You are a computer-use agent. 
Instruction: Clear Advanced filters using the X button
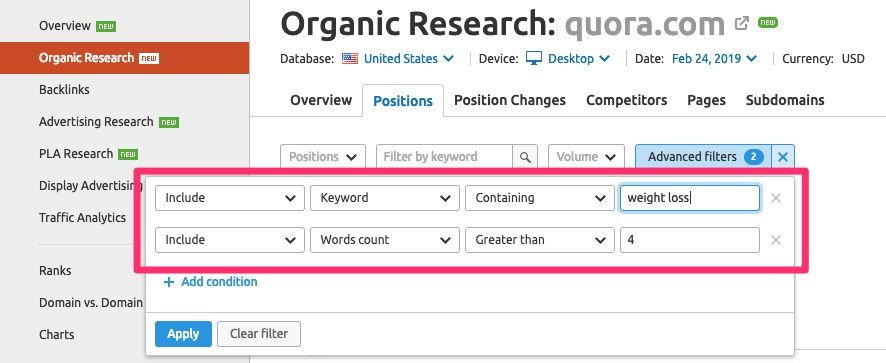pyautogui.click(x=783, y=157)
